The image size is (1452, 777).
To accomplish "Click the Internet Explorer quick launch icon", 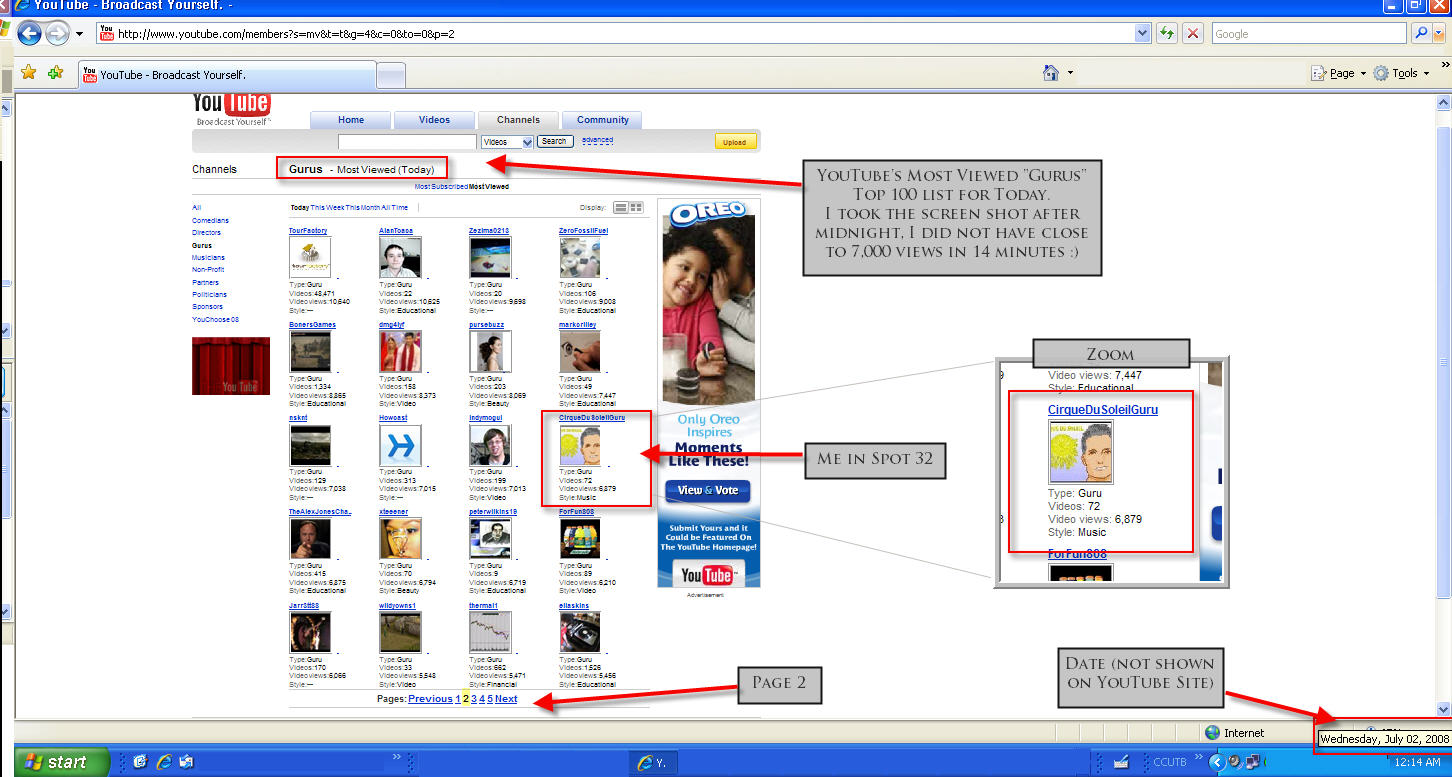I will (164, 762).
